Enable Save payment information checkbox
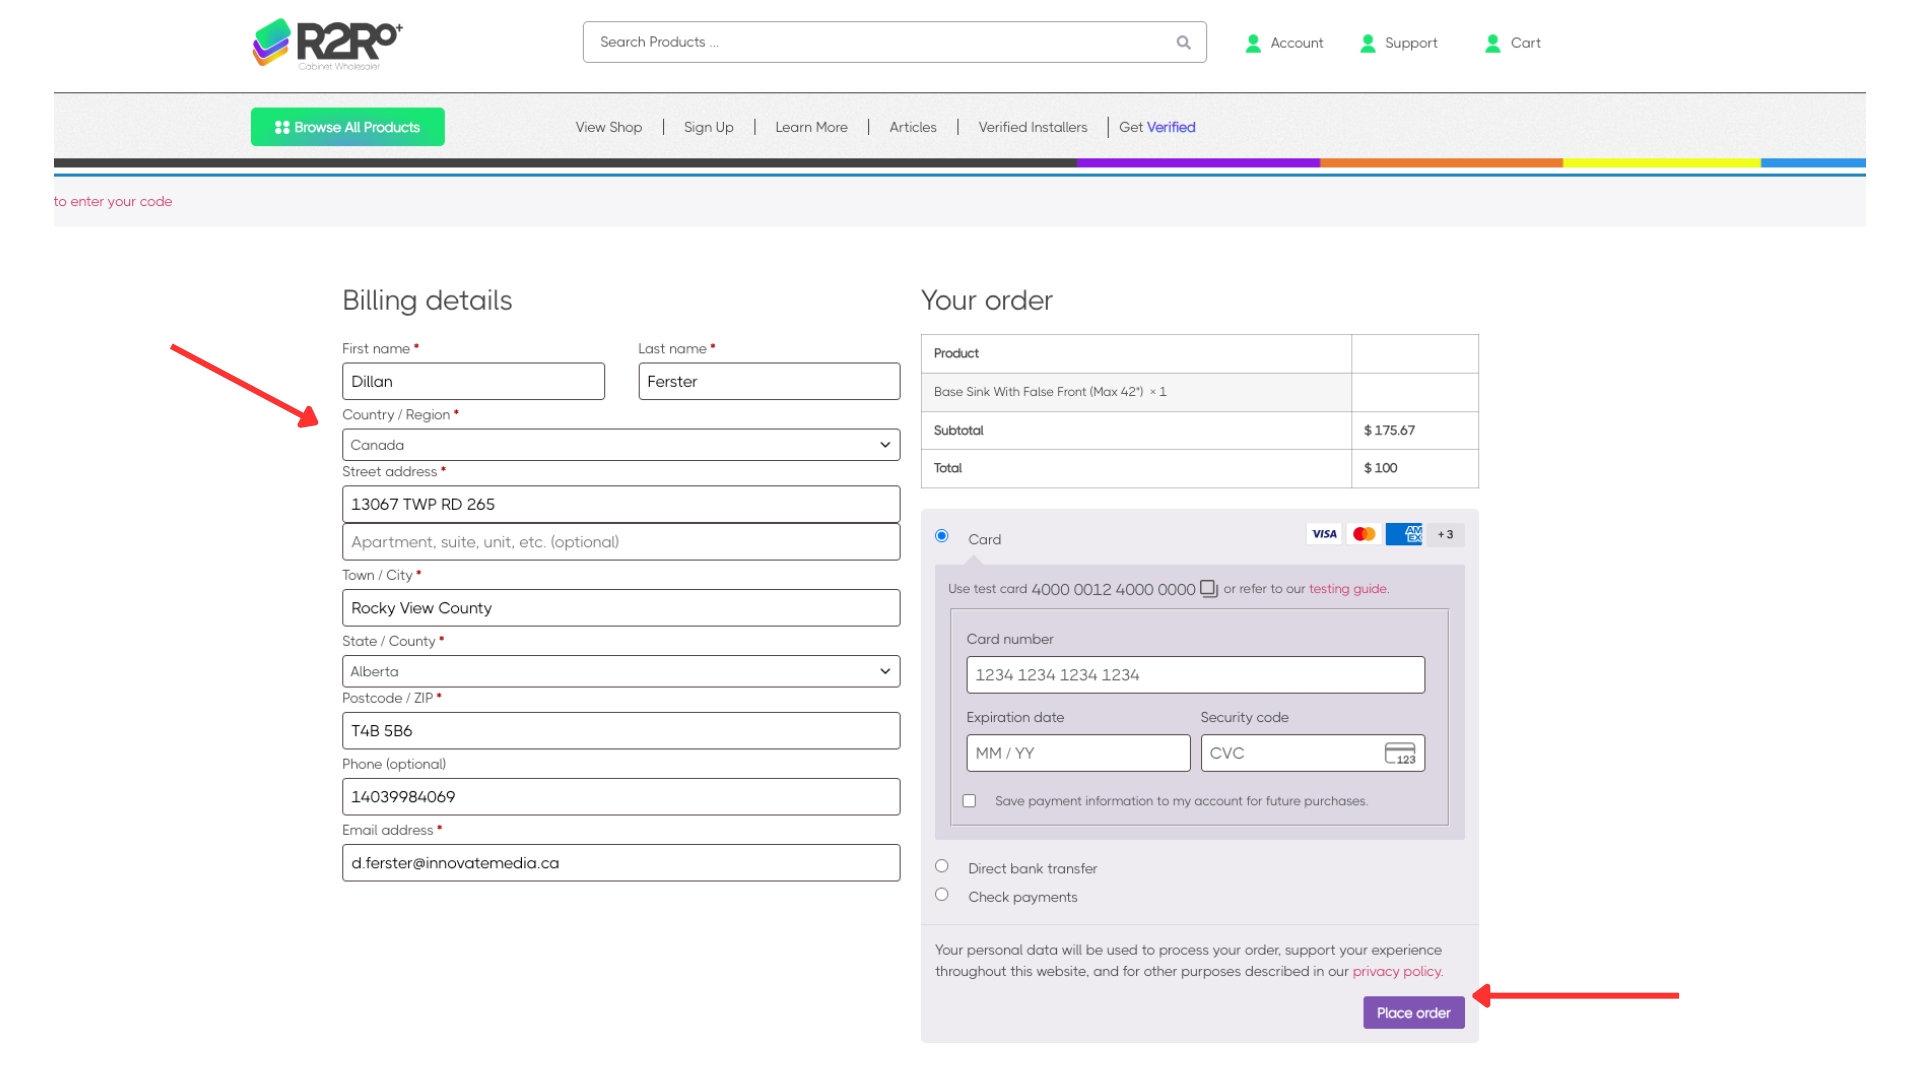 [969, 801]
